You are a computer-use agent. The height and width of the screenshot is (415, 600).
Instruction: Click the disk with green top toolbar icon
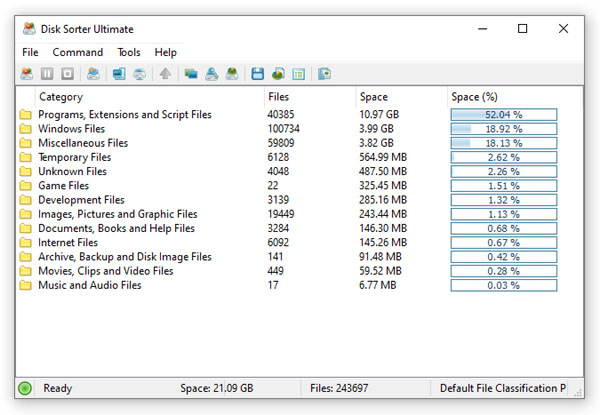pos(232,73)
